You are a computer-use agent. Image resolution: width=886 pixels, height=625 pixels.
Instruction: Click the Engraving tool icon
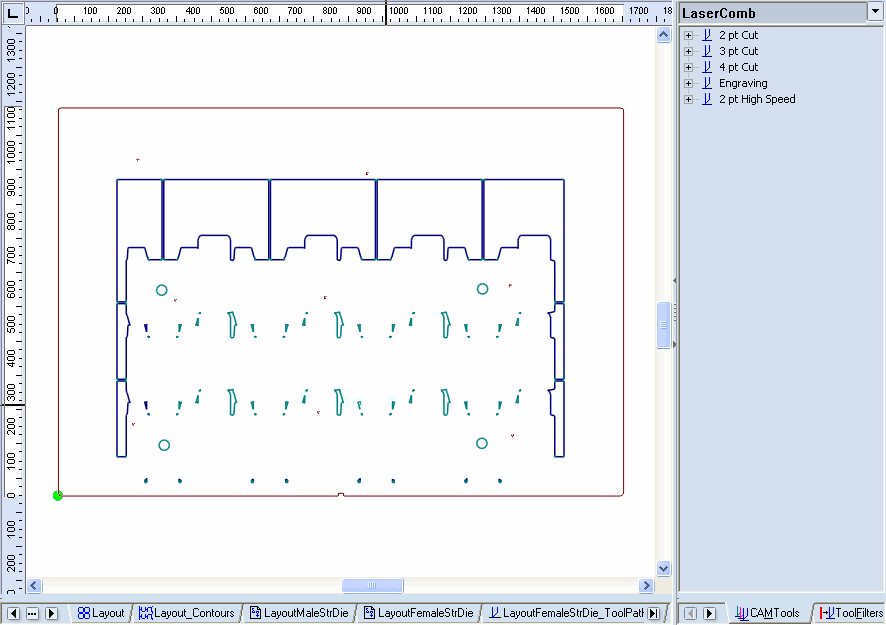[707, 83]
